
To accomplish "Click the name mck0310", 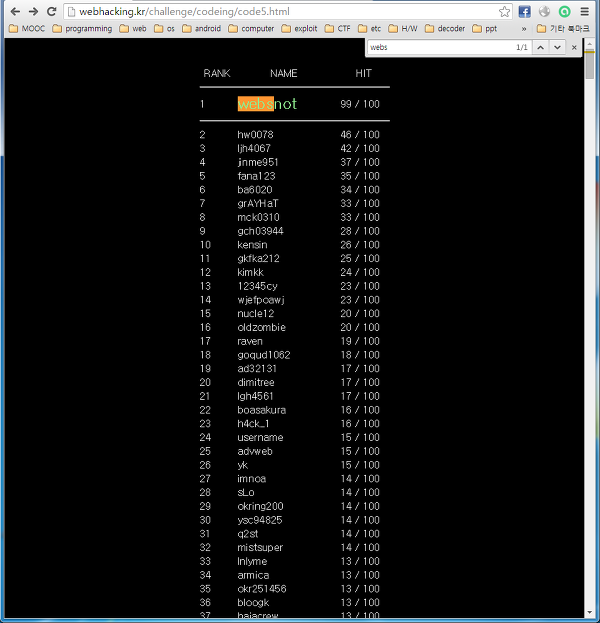I will pos(258,217).
